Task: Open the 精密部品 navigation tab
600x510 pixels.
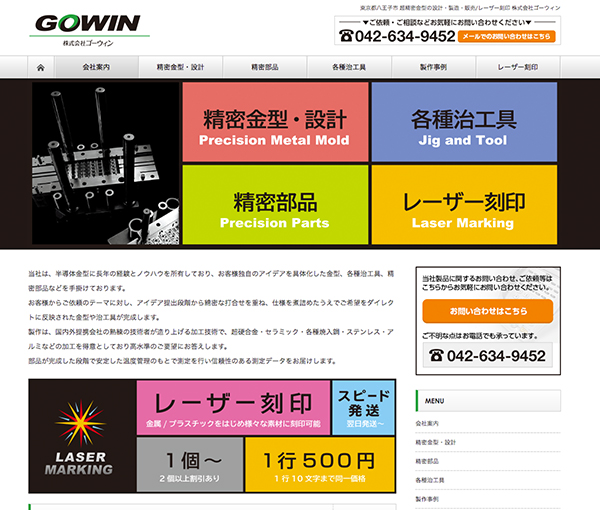Action: pyautogui.click(x=265, y=67)
